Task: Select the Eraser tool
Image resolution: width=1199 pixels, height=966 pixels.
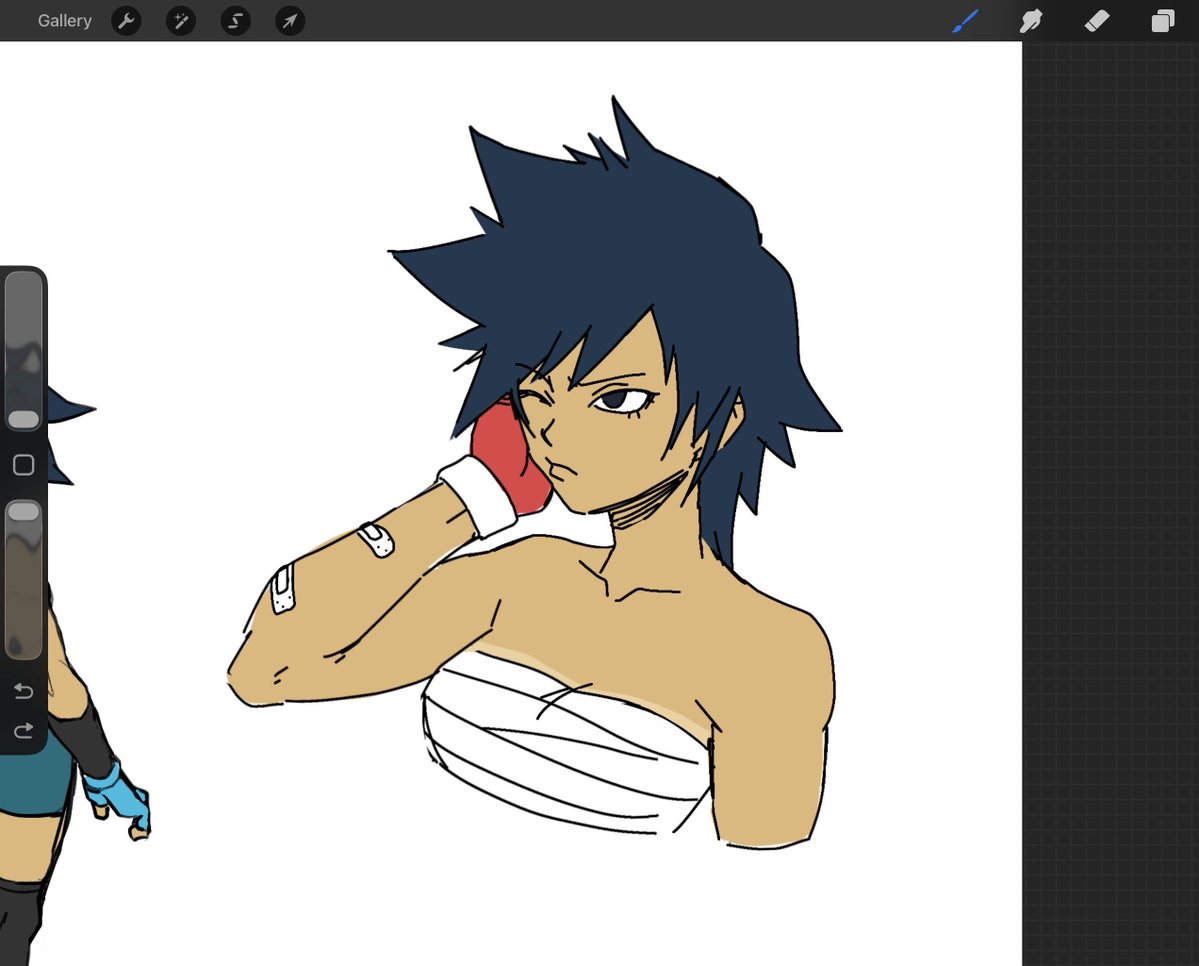Action: [1097, 21]
